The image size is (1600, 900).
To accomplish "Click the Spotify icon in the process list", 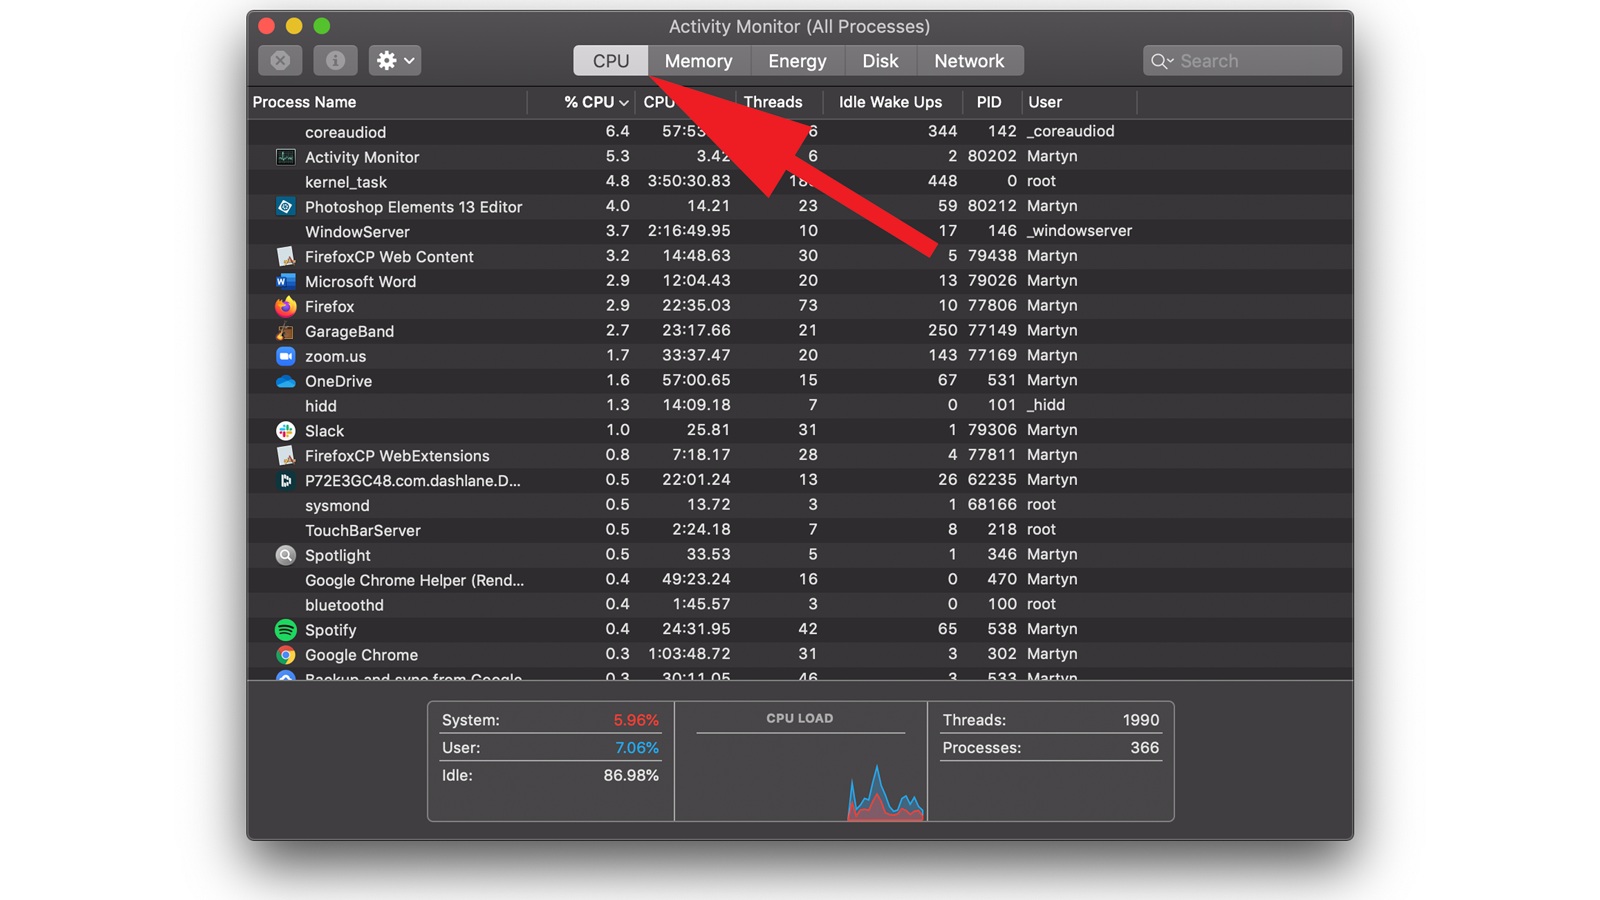I will pyautogui.click(x=286, y=630).
